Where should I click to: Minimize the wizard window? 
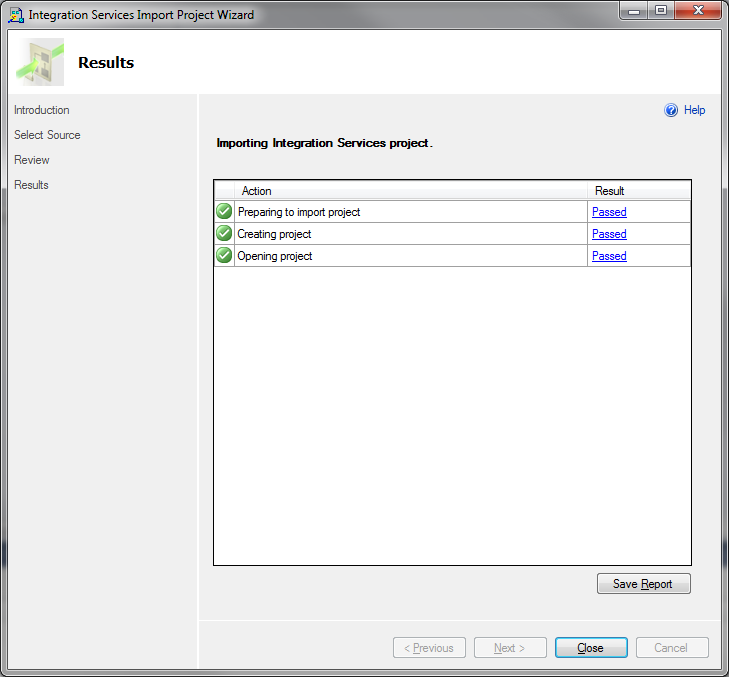tap(634, 10)
